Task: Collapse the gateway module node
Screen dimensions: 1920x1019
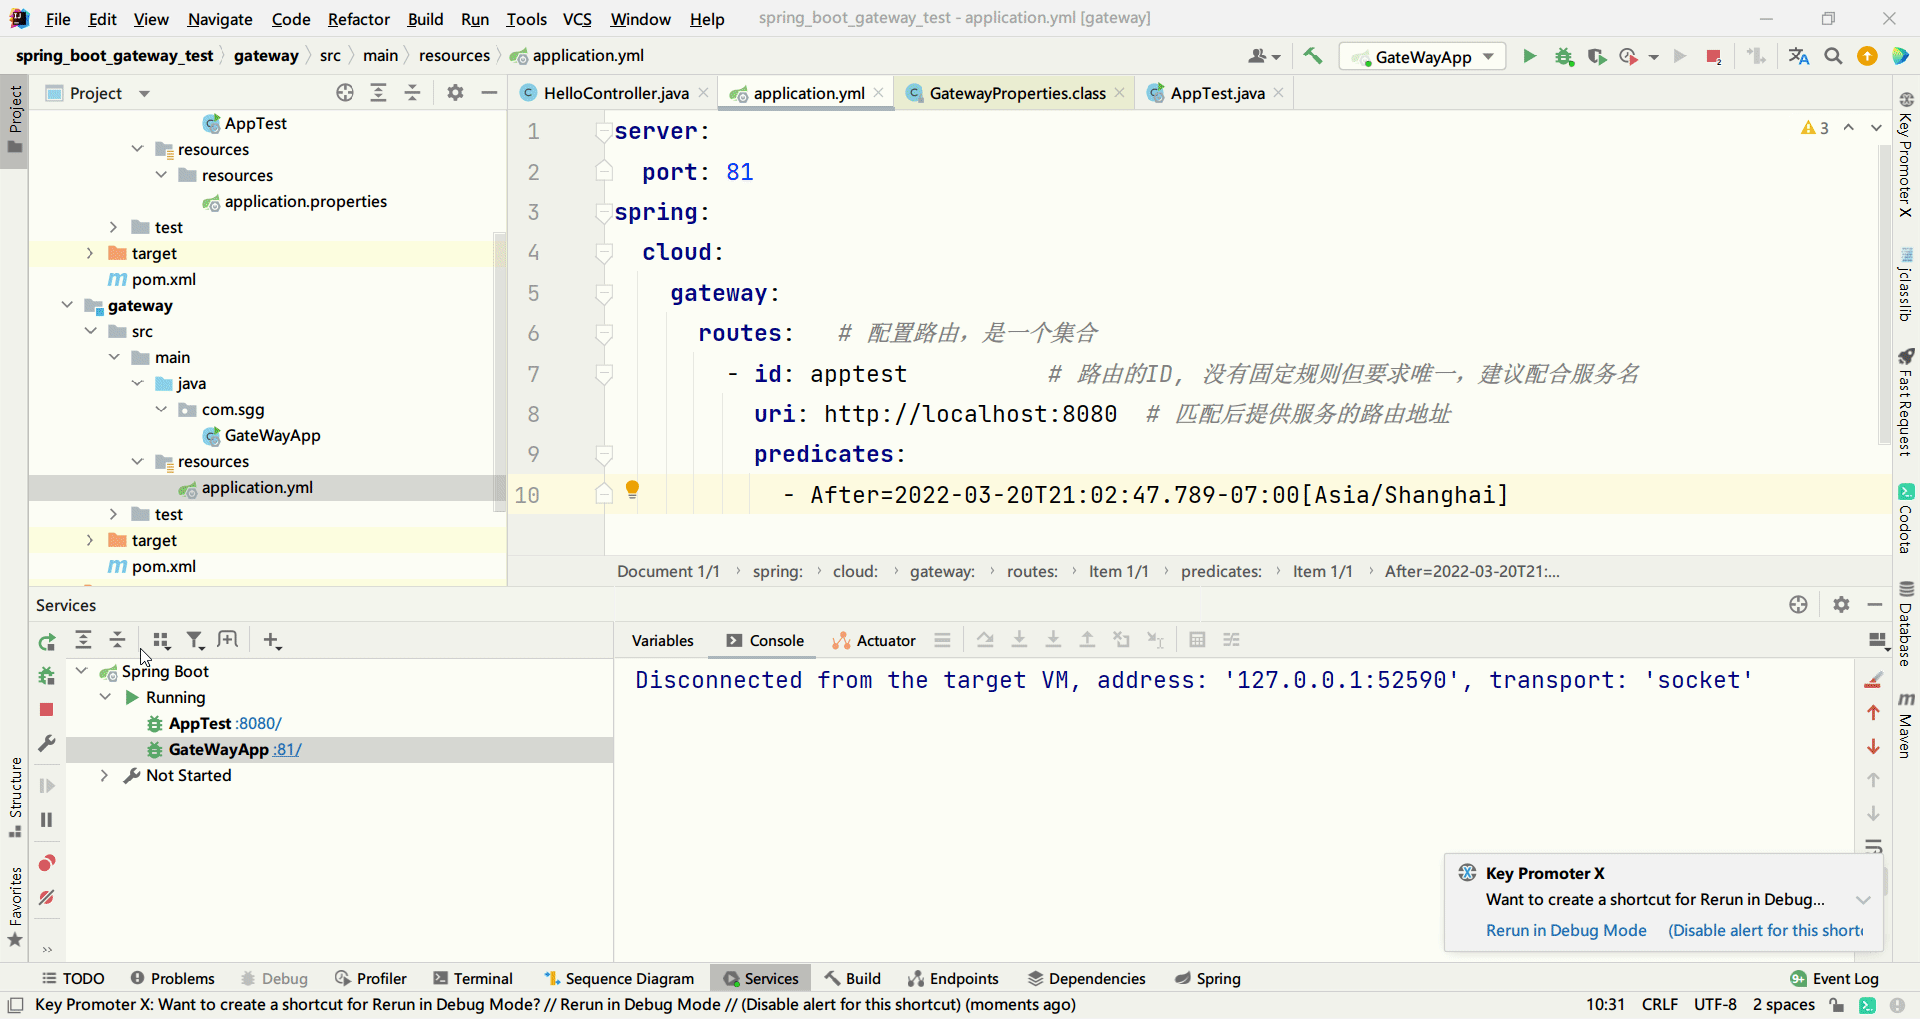Action: [x=67, y=305]
